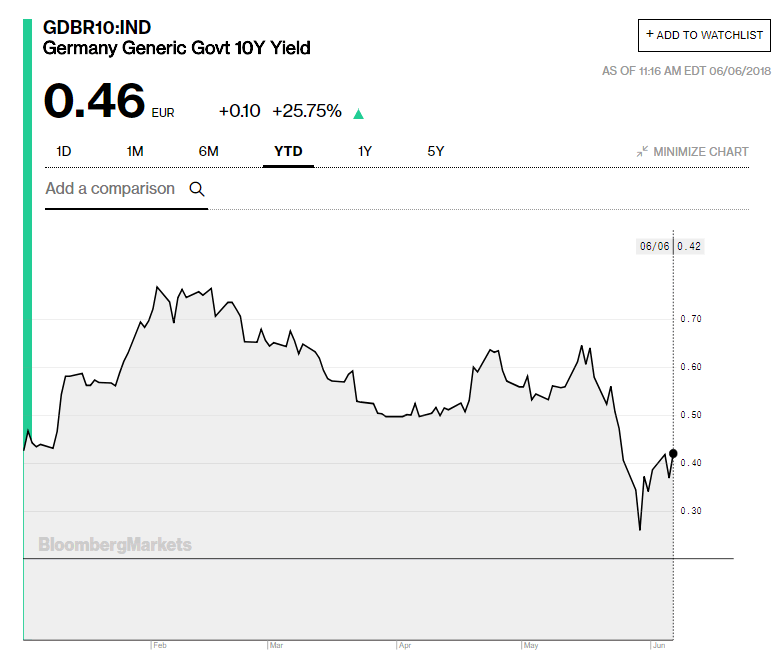Click the Minimize Chart link
Screen dimensions: 775x654
pyautogui.click(x=700, y=152)
